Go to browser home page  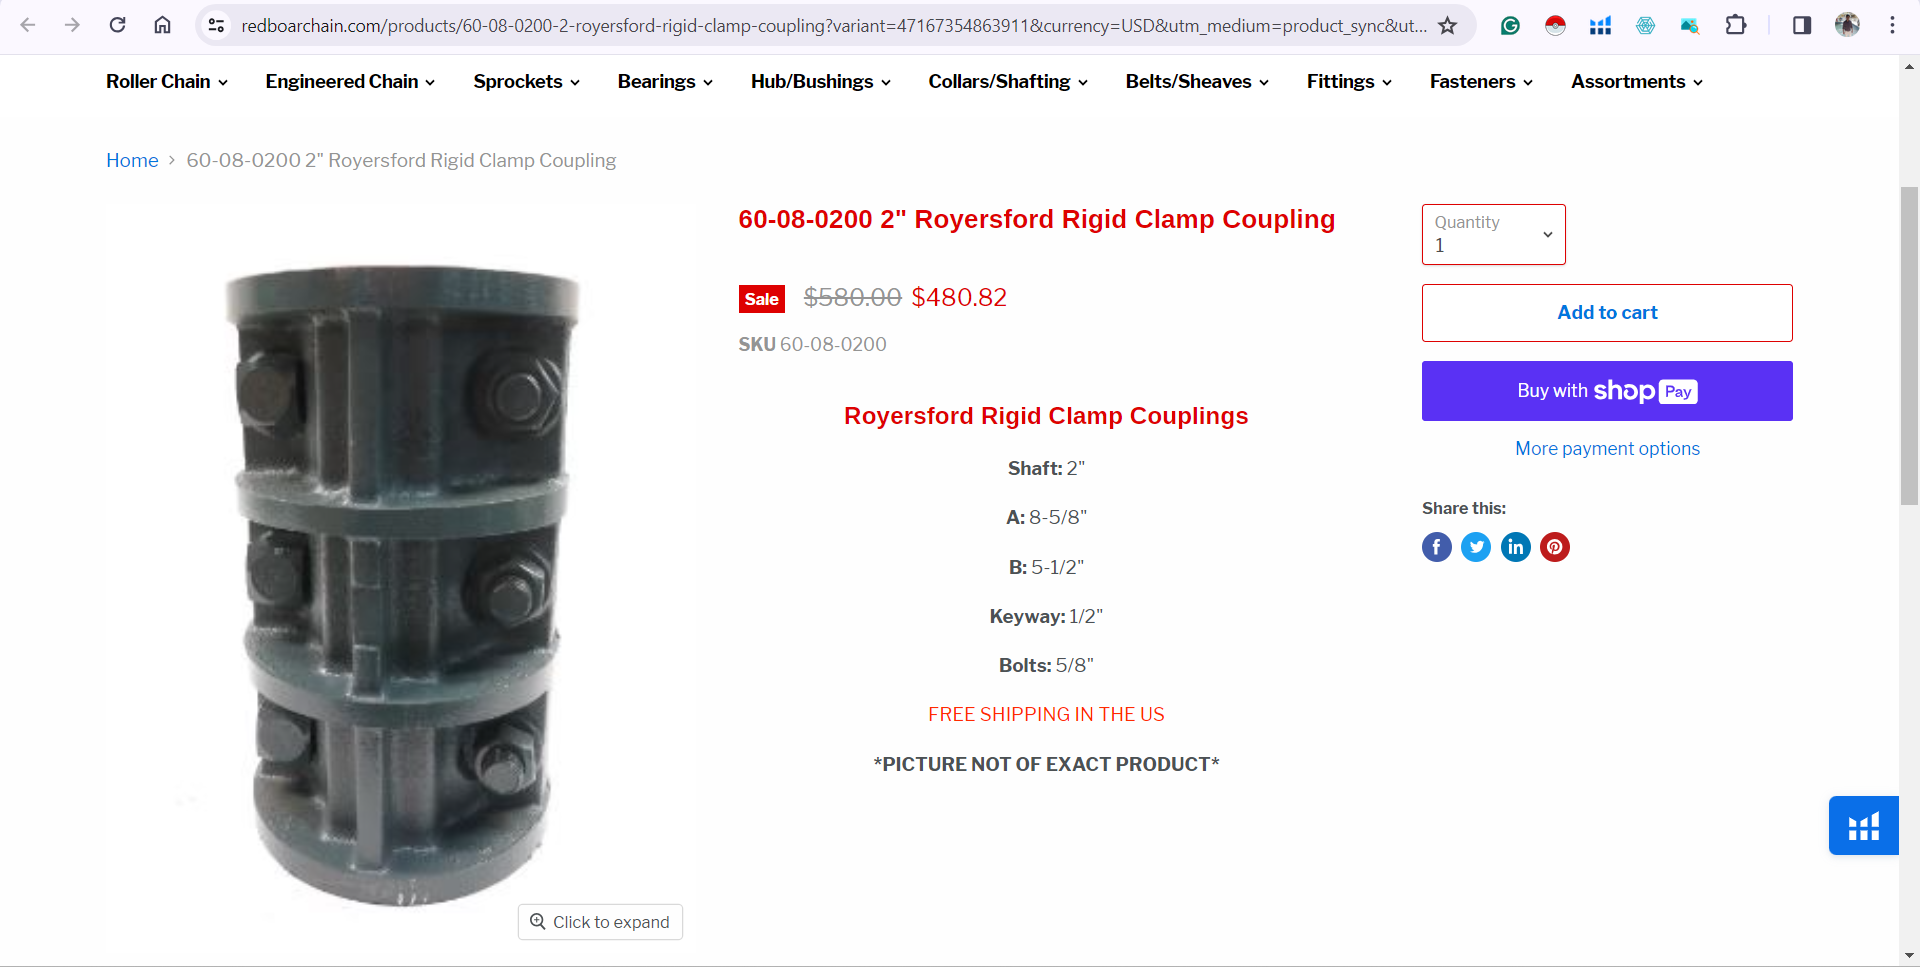(162, 25)
